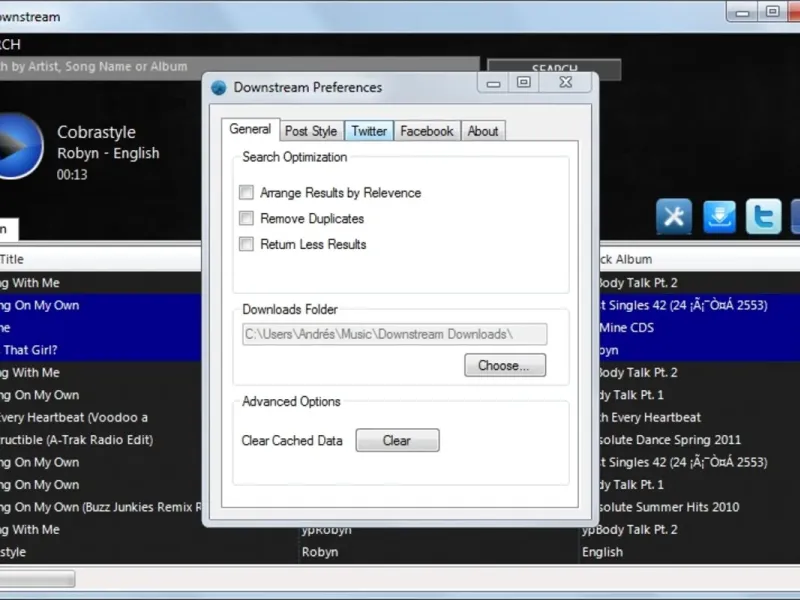The height and width of the screenshot is (600, 800).
Task: Click the horizontal scrollbar thumb at bottom
Action: pyautogui.click(x=37, y=579)
